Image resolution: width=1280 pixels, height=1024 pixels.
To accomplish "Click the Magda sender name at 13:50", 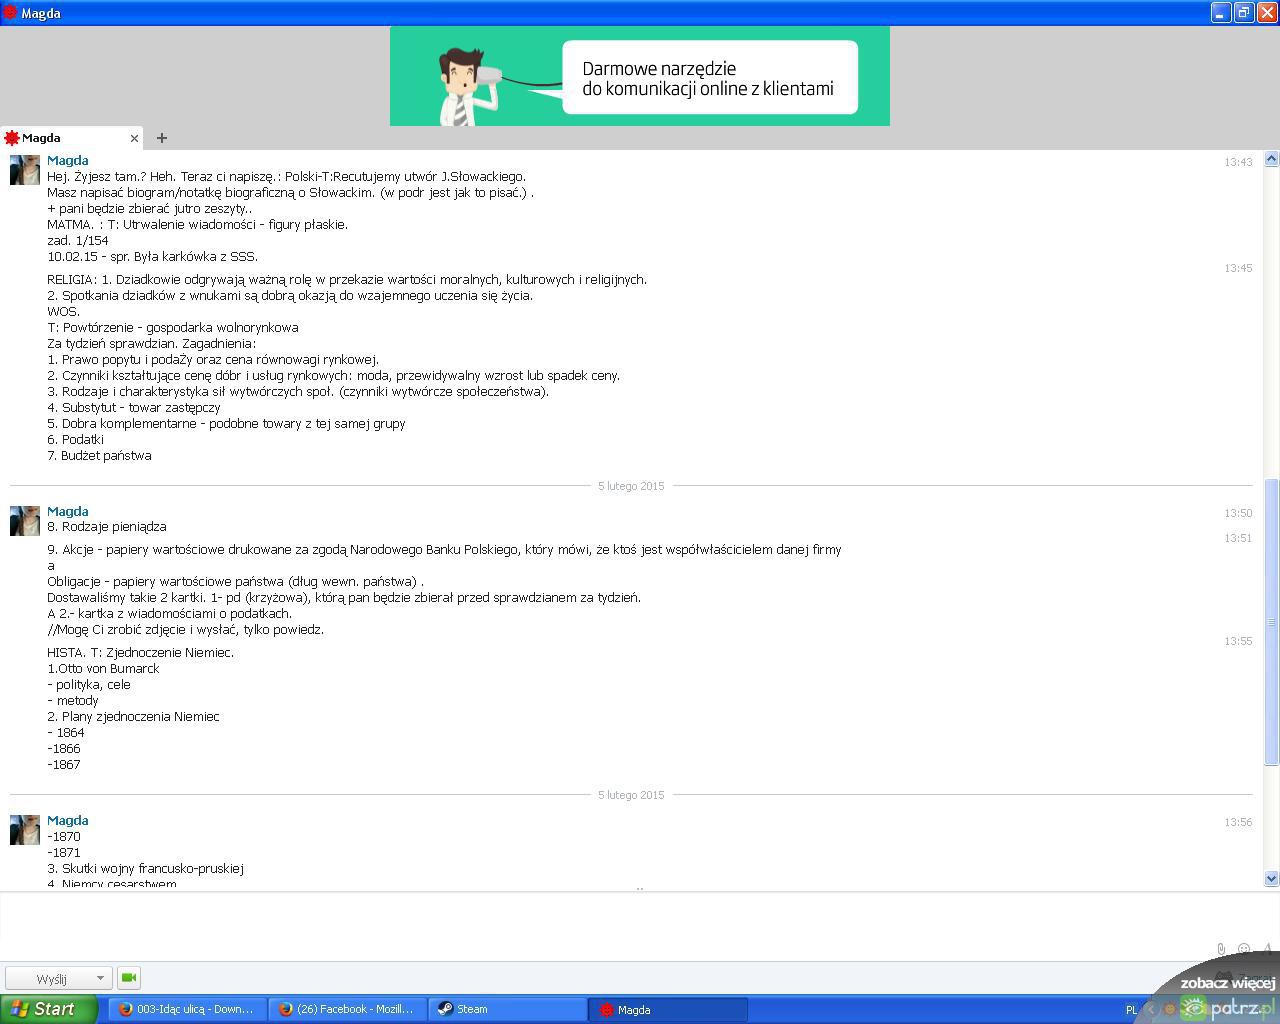I will (x=68, y=511).
